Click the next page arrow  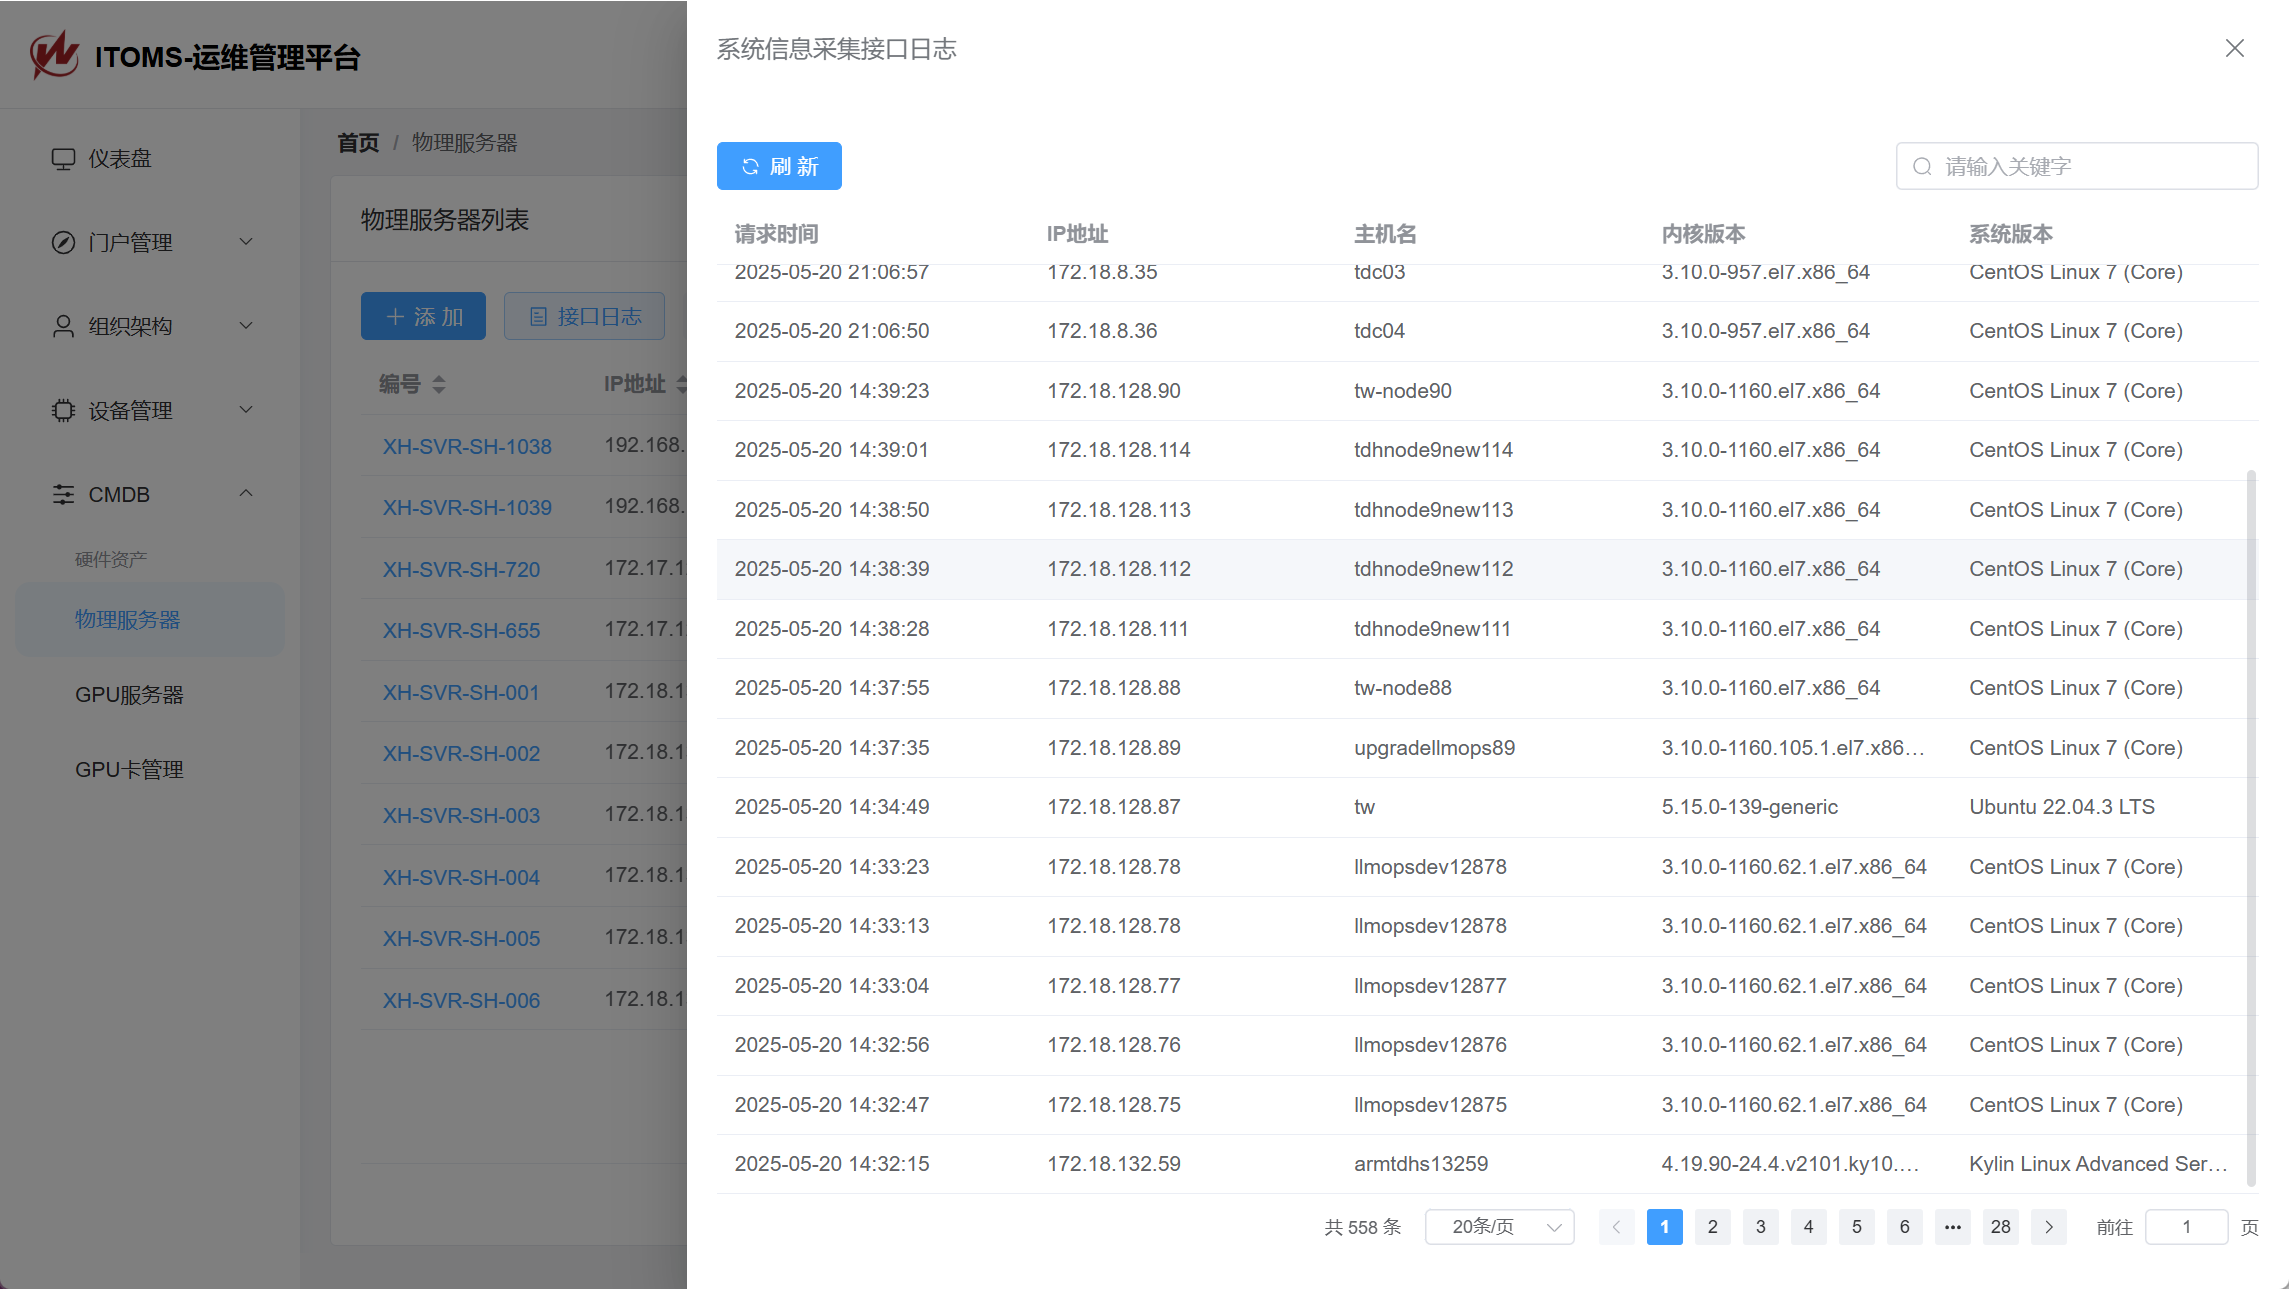click(x=2049, y=1227)
